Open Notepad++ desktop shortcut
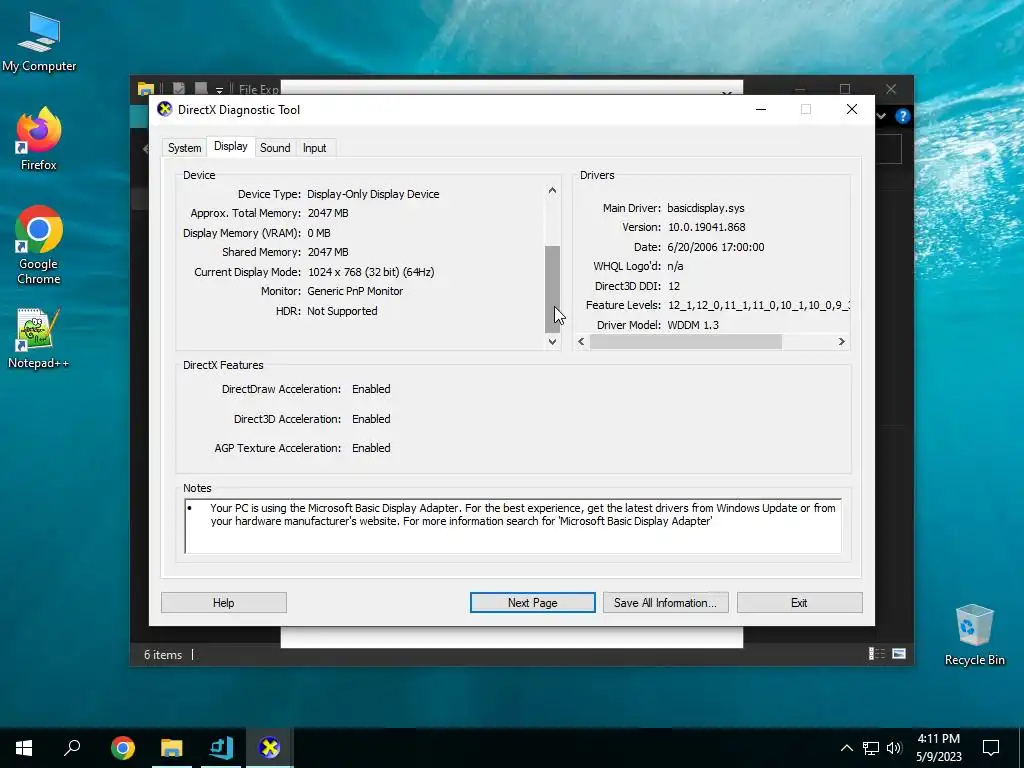 tap(39, 338)
